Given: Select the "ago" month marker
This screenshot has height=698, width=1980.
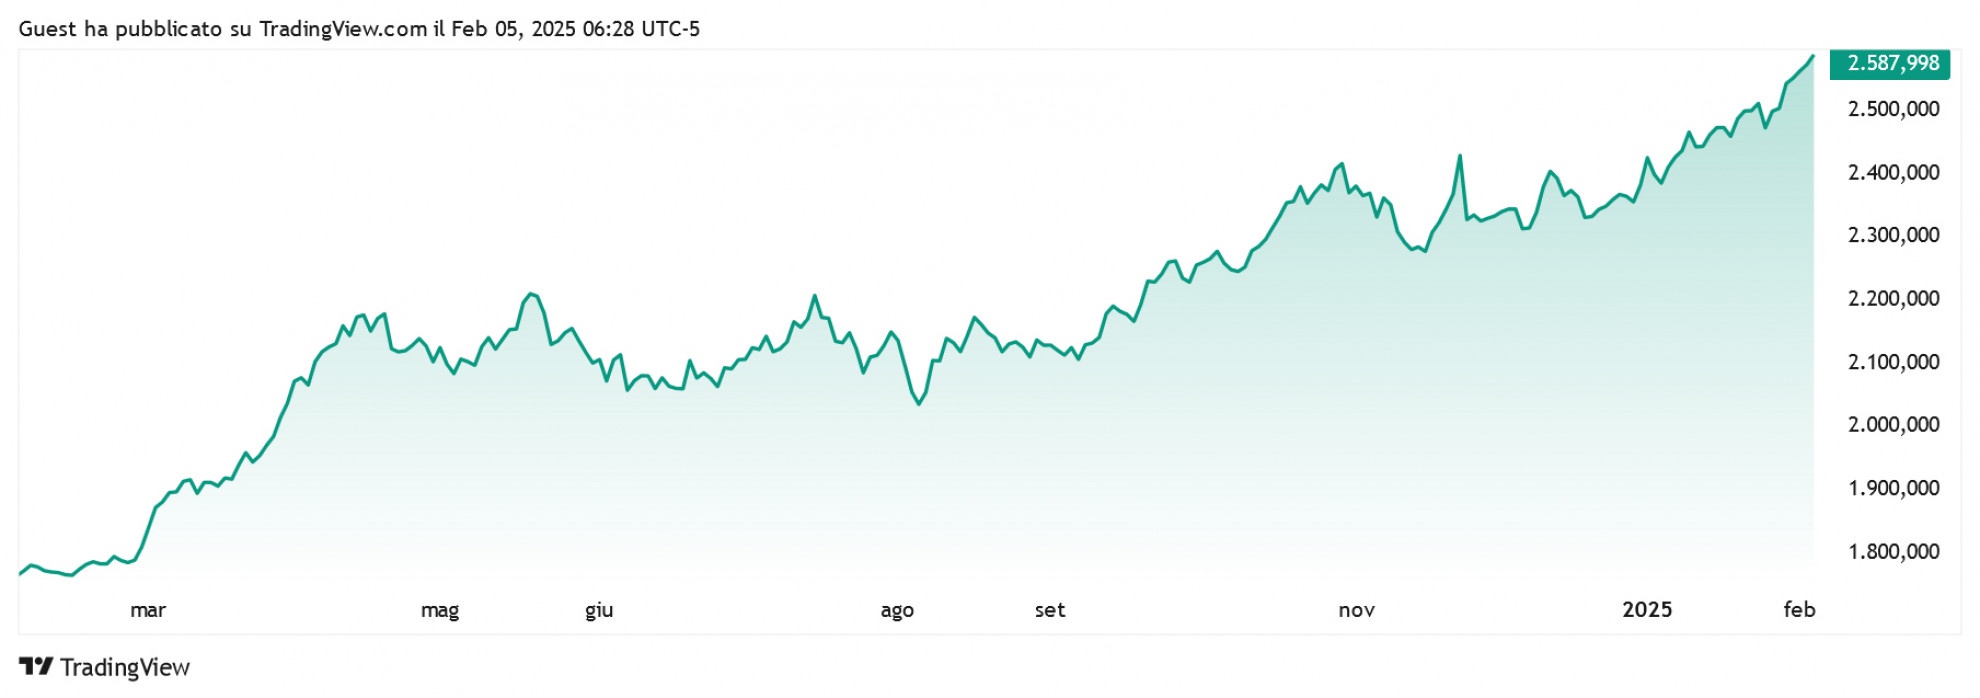Looking at the screenshot, I should tap(897, 610).
